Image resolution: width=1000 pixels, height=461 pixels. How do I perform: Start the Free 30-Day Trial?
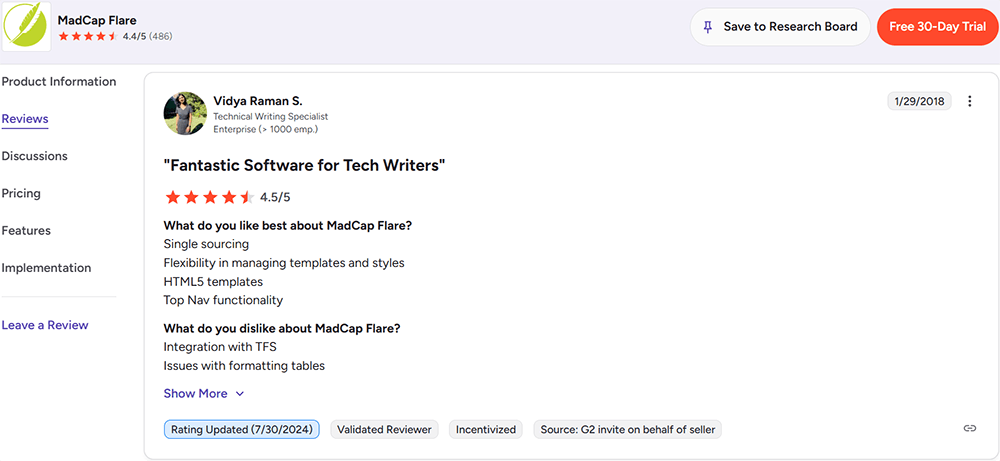coord(938,27)
